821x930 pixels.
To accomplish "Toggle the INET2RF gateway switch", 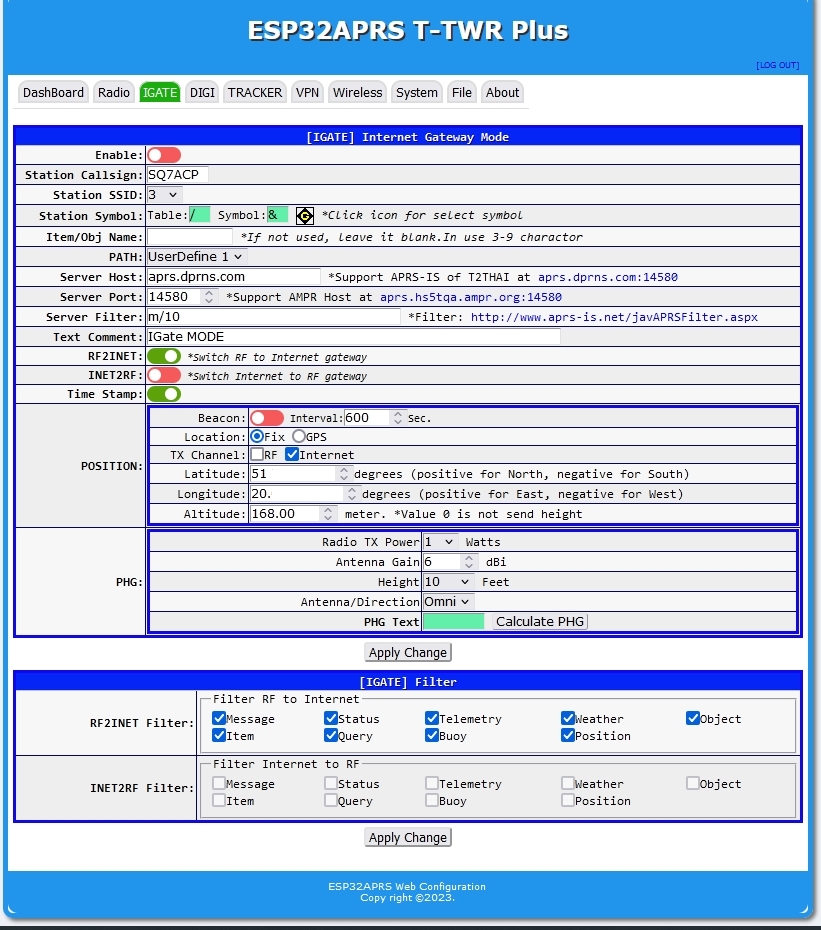I will [164, 375].
